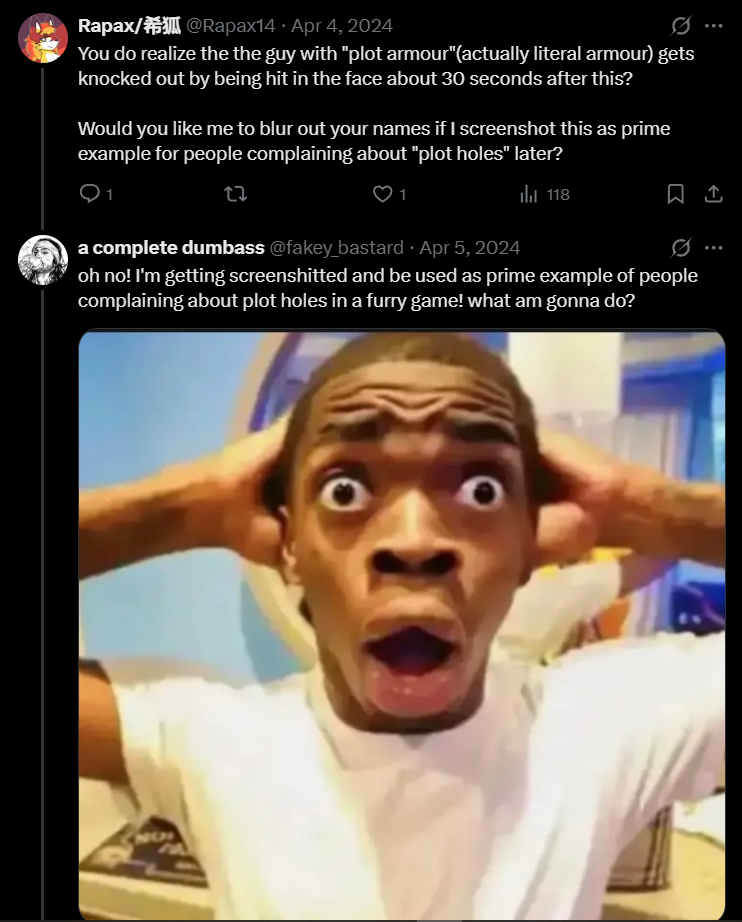Open the @fakey_bastard handle link
This screenshot has height=922, width=742.
(x=336, y=248)
